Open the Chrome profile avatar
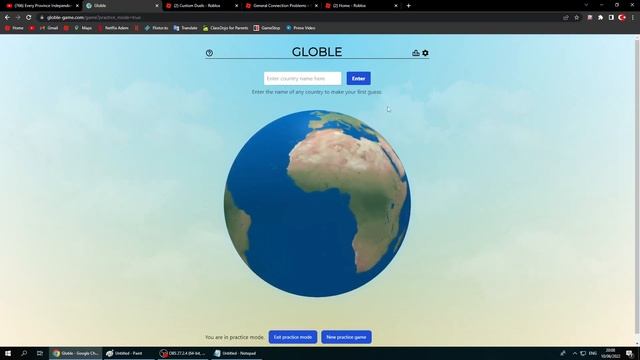 click(622, 18)
